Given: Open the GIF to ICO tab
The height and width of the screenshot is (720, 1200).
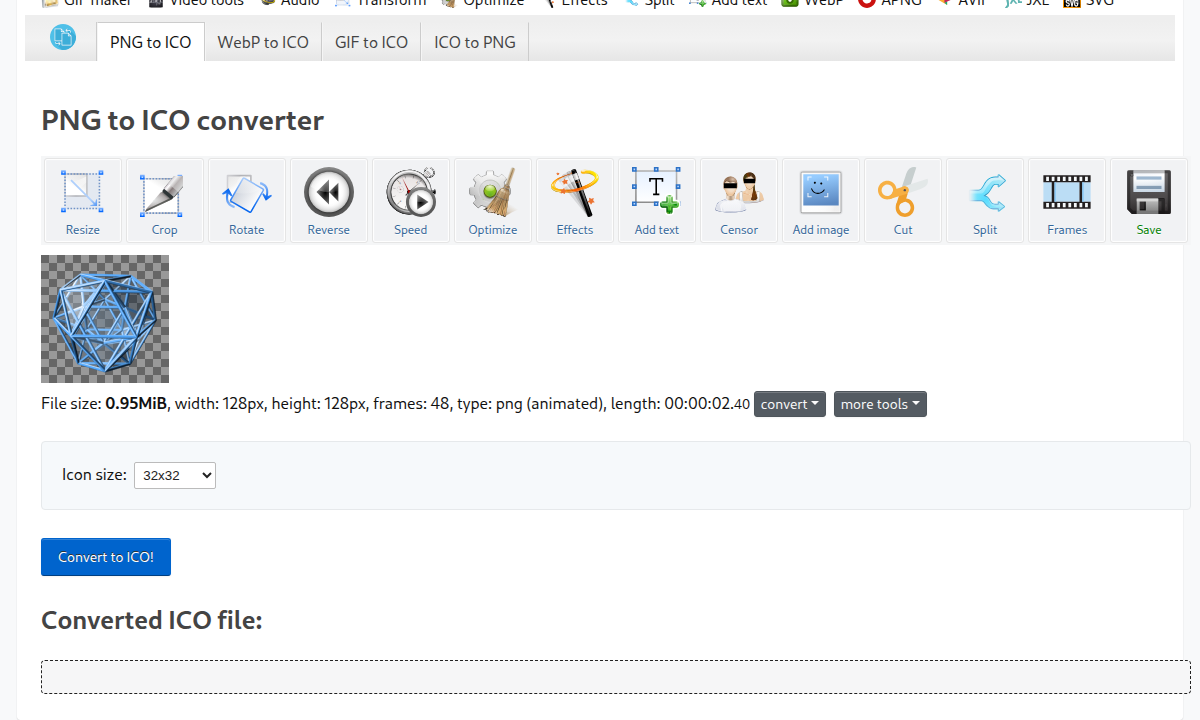Looking at the screenshot, I should point(372,42).
